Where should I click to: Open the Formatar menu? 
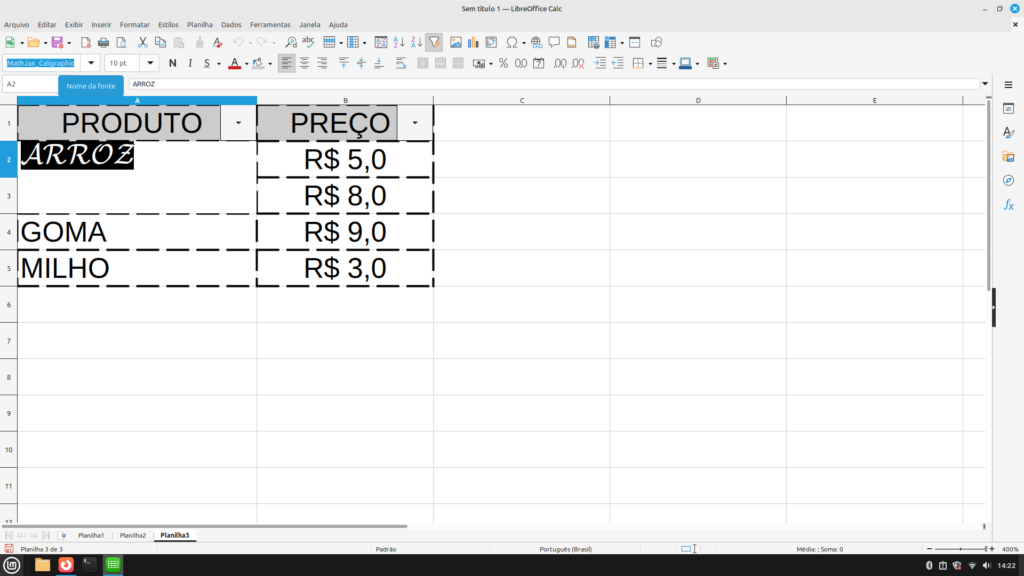(134, 24)
